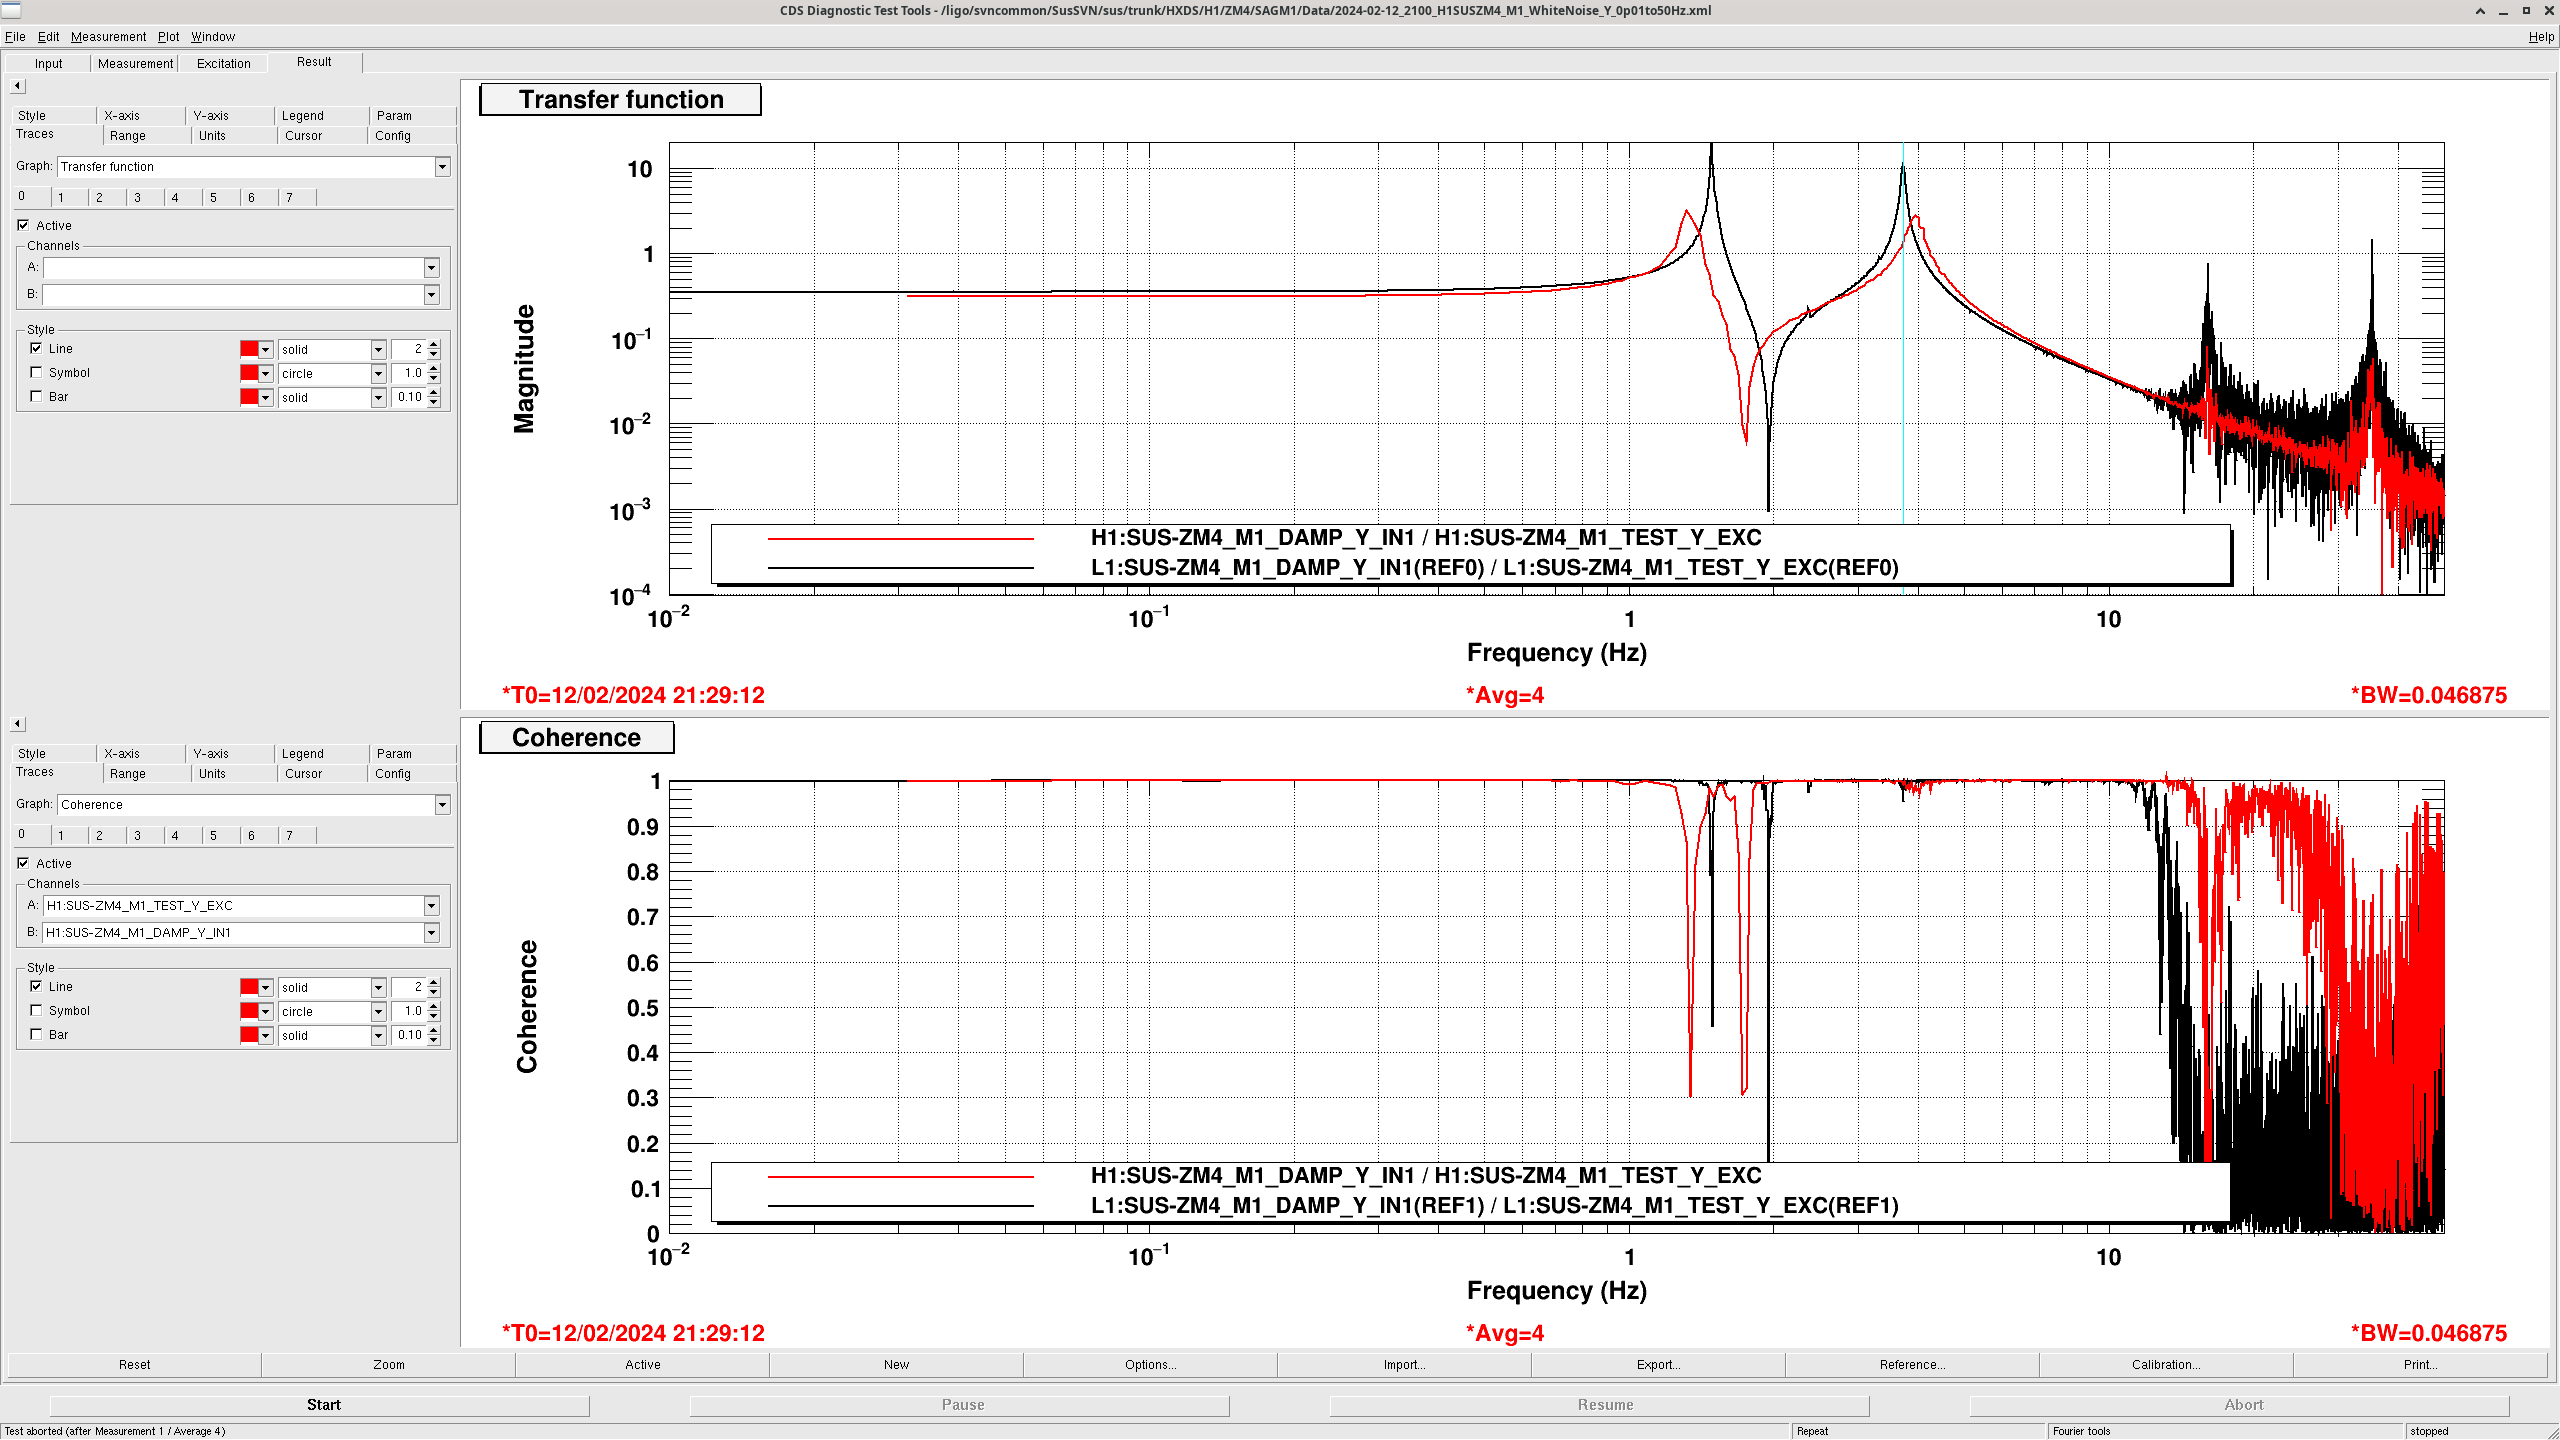
Task: Enable Symbol checkbox in top Style group
Action: [37, 373]
